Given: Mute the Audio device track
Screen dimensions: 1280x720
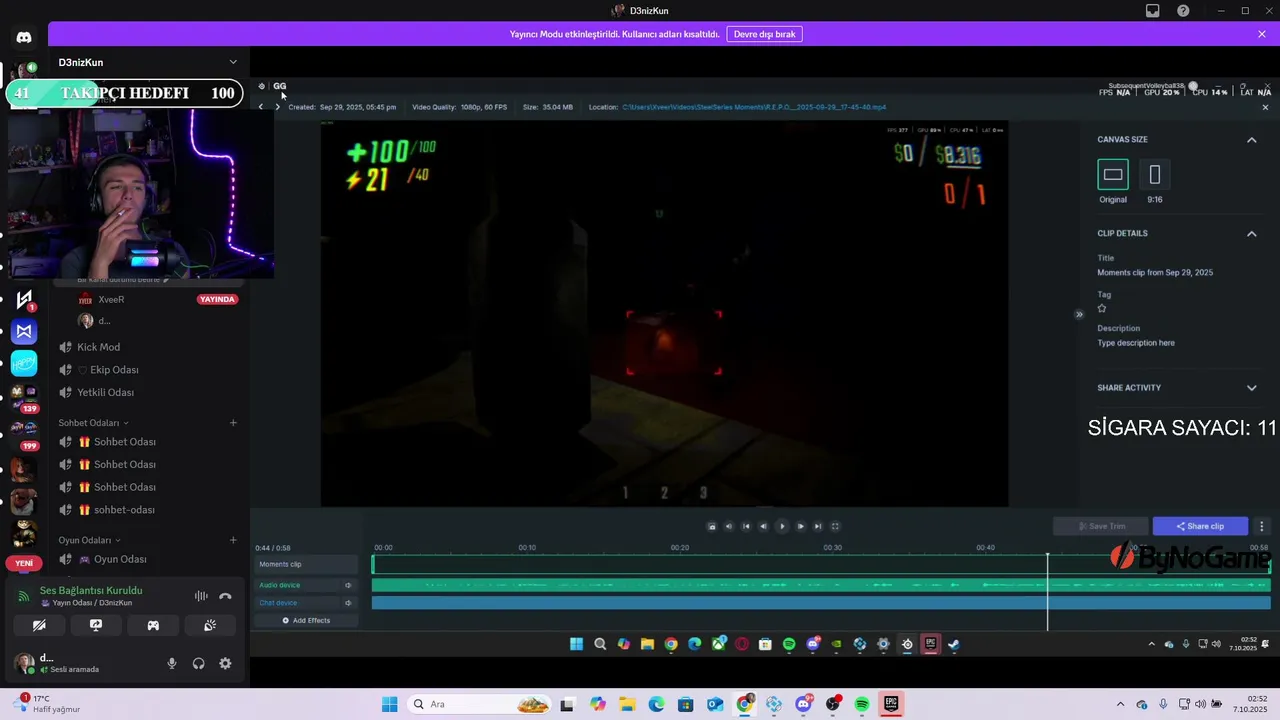Looking at the screenshot, I should click(x=348, y=585).
